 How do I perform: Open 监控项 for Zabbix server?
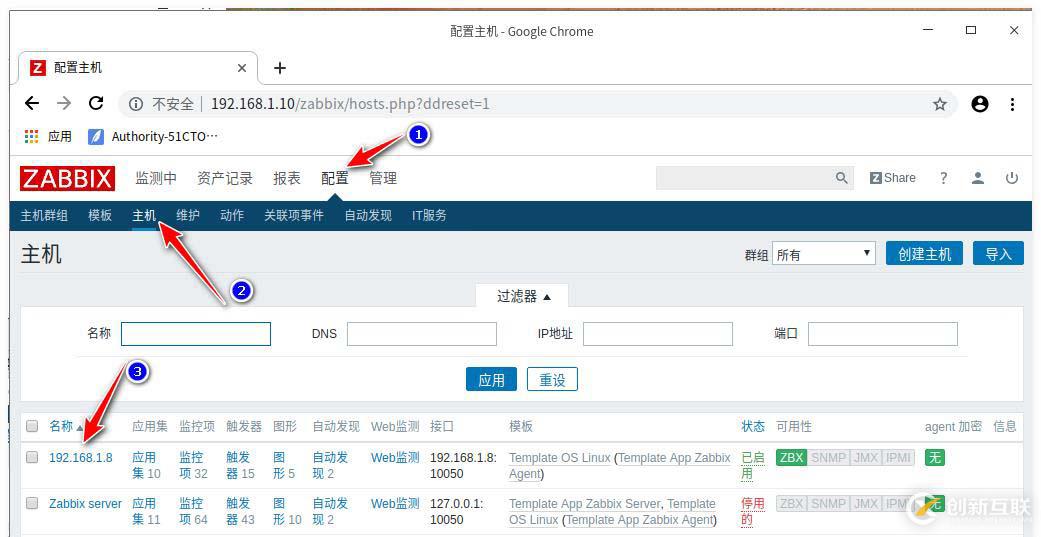pyautogui.click(x=191, y=511)
